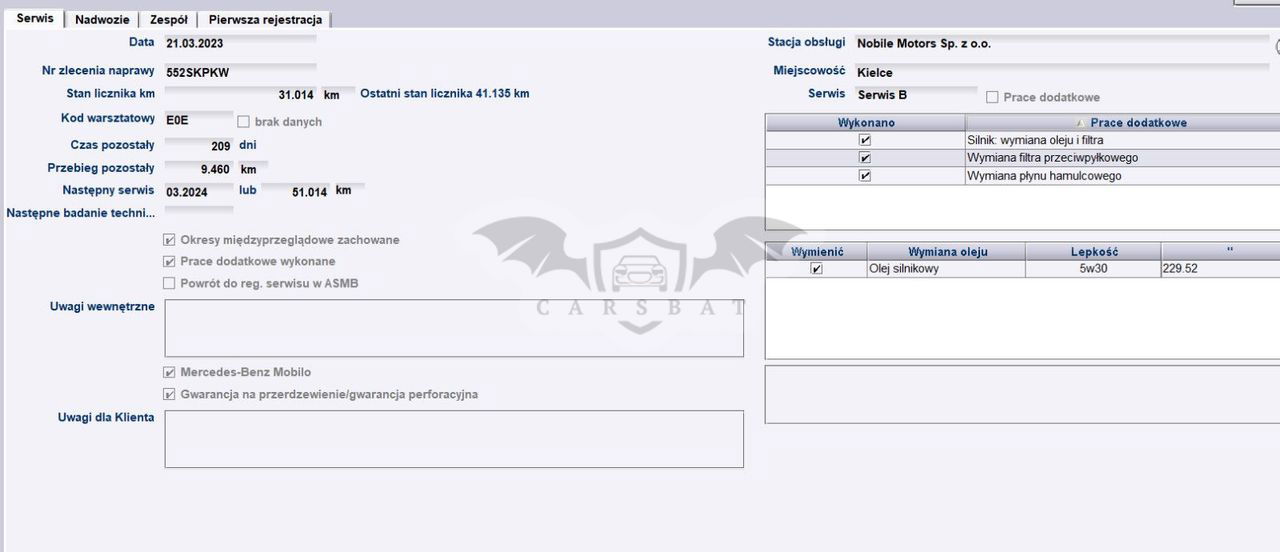1280x552 pixels.
Task: Switch to the Zespół tab
Action: 168,20
